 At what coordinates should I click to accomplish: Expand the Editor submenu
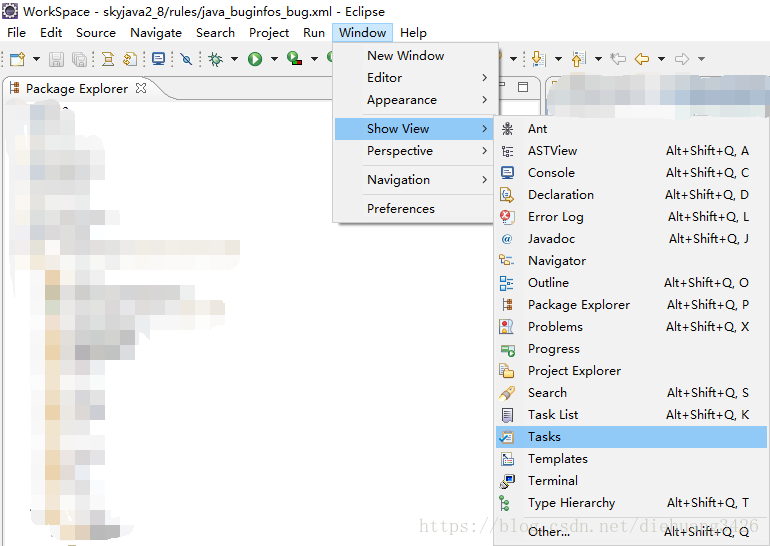[413, 78]
